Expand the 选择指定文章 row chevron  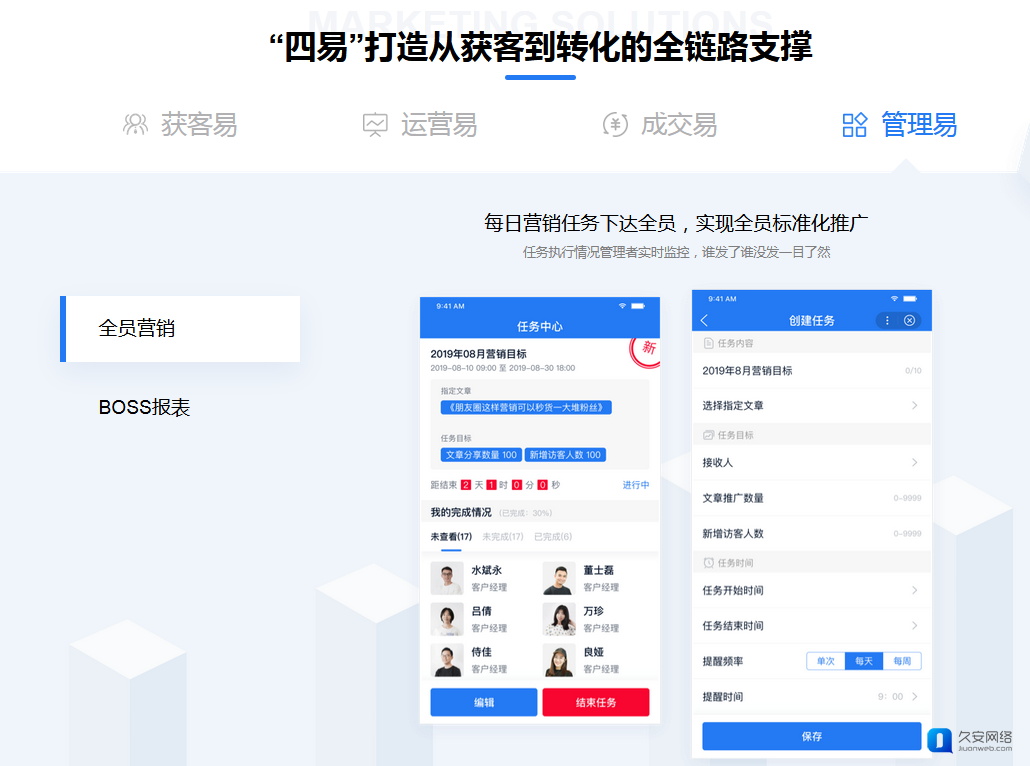click(914, 406)
